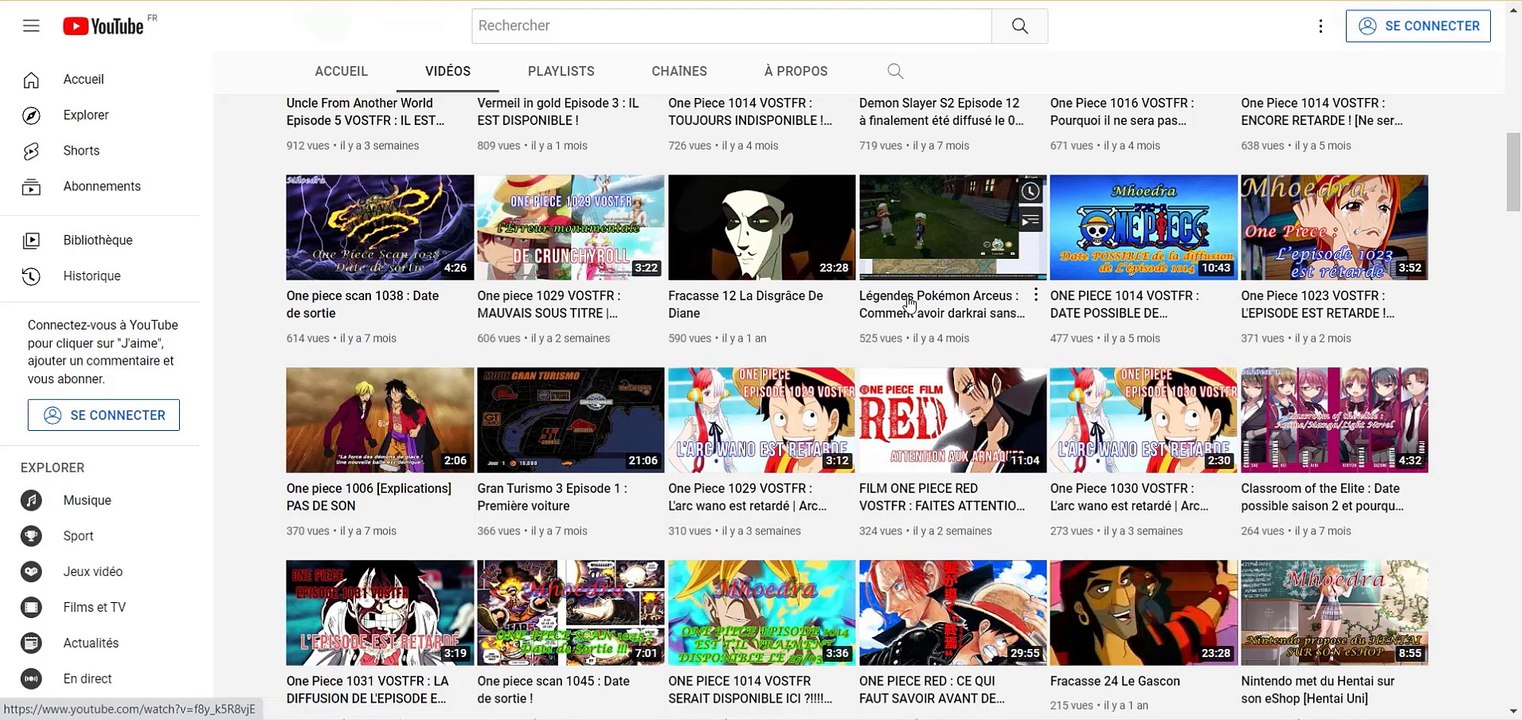Open Fracasse 12 La Disgrâce De Diane thumbnail
Screen dimensions: 1522x720
pyautogui.click(x=762, y=227)
